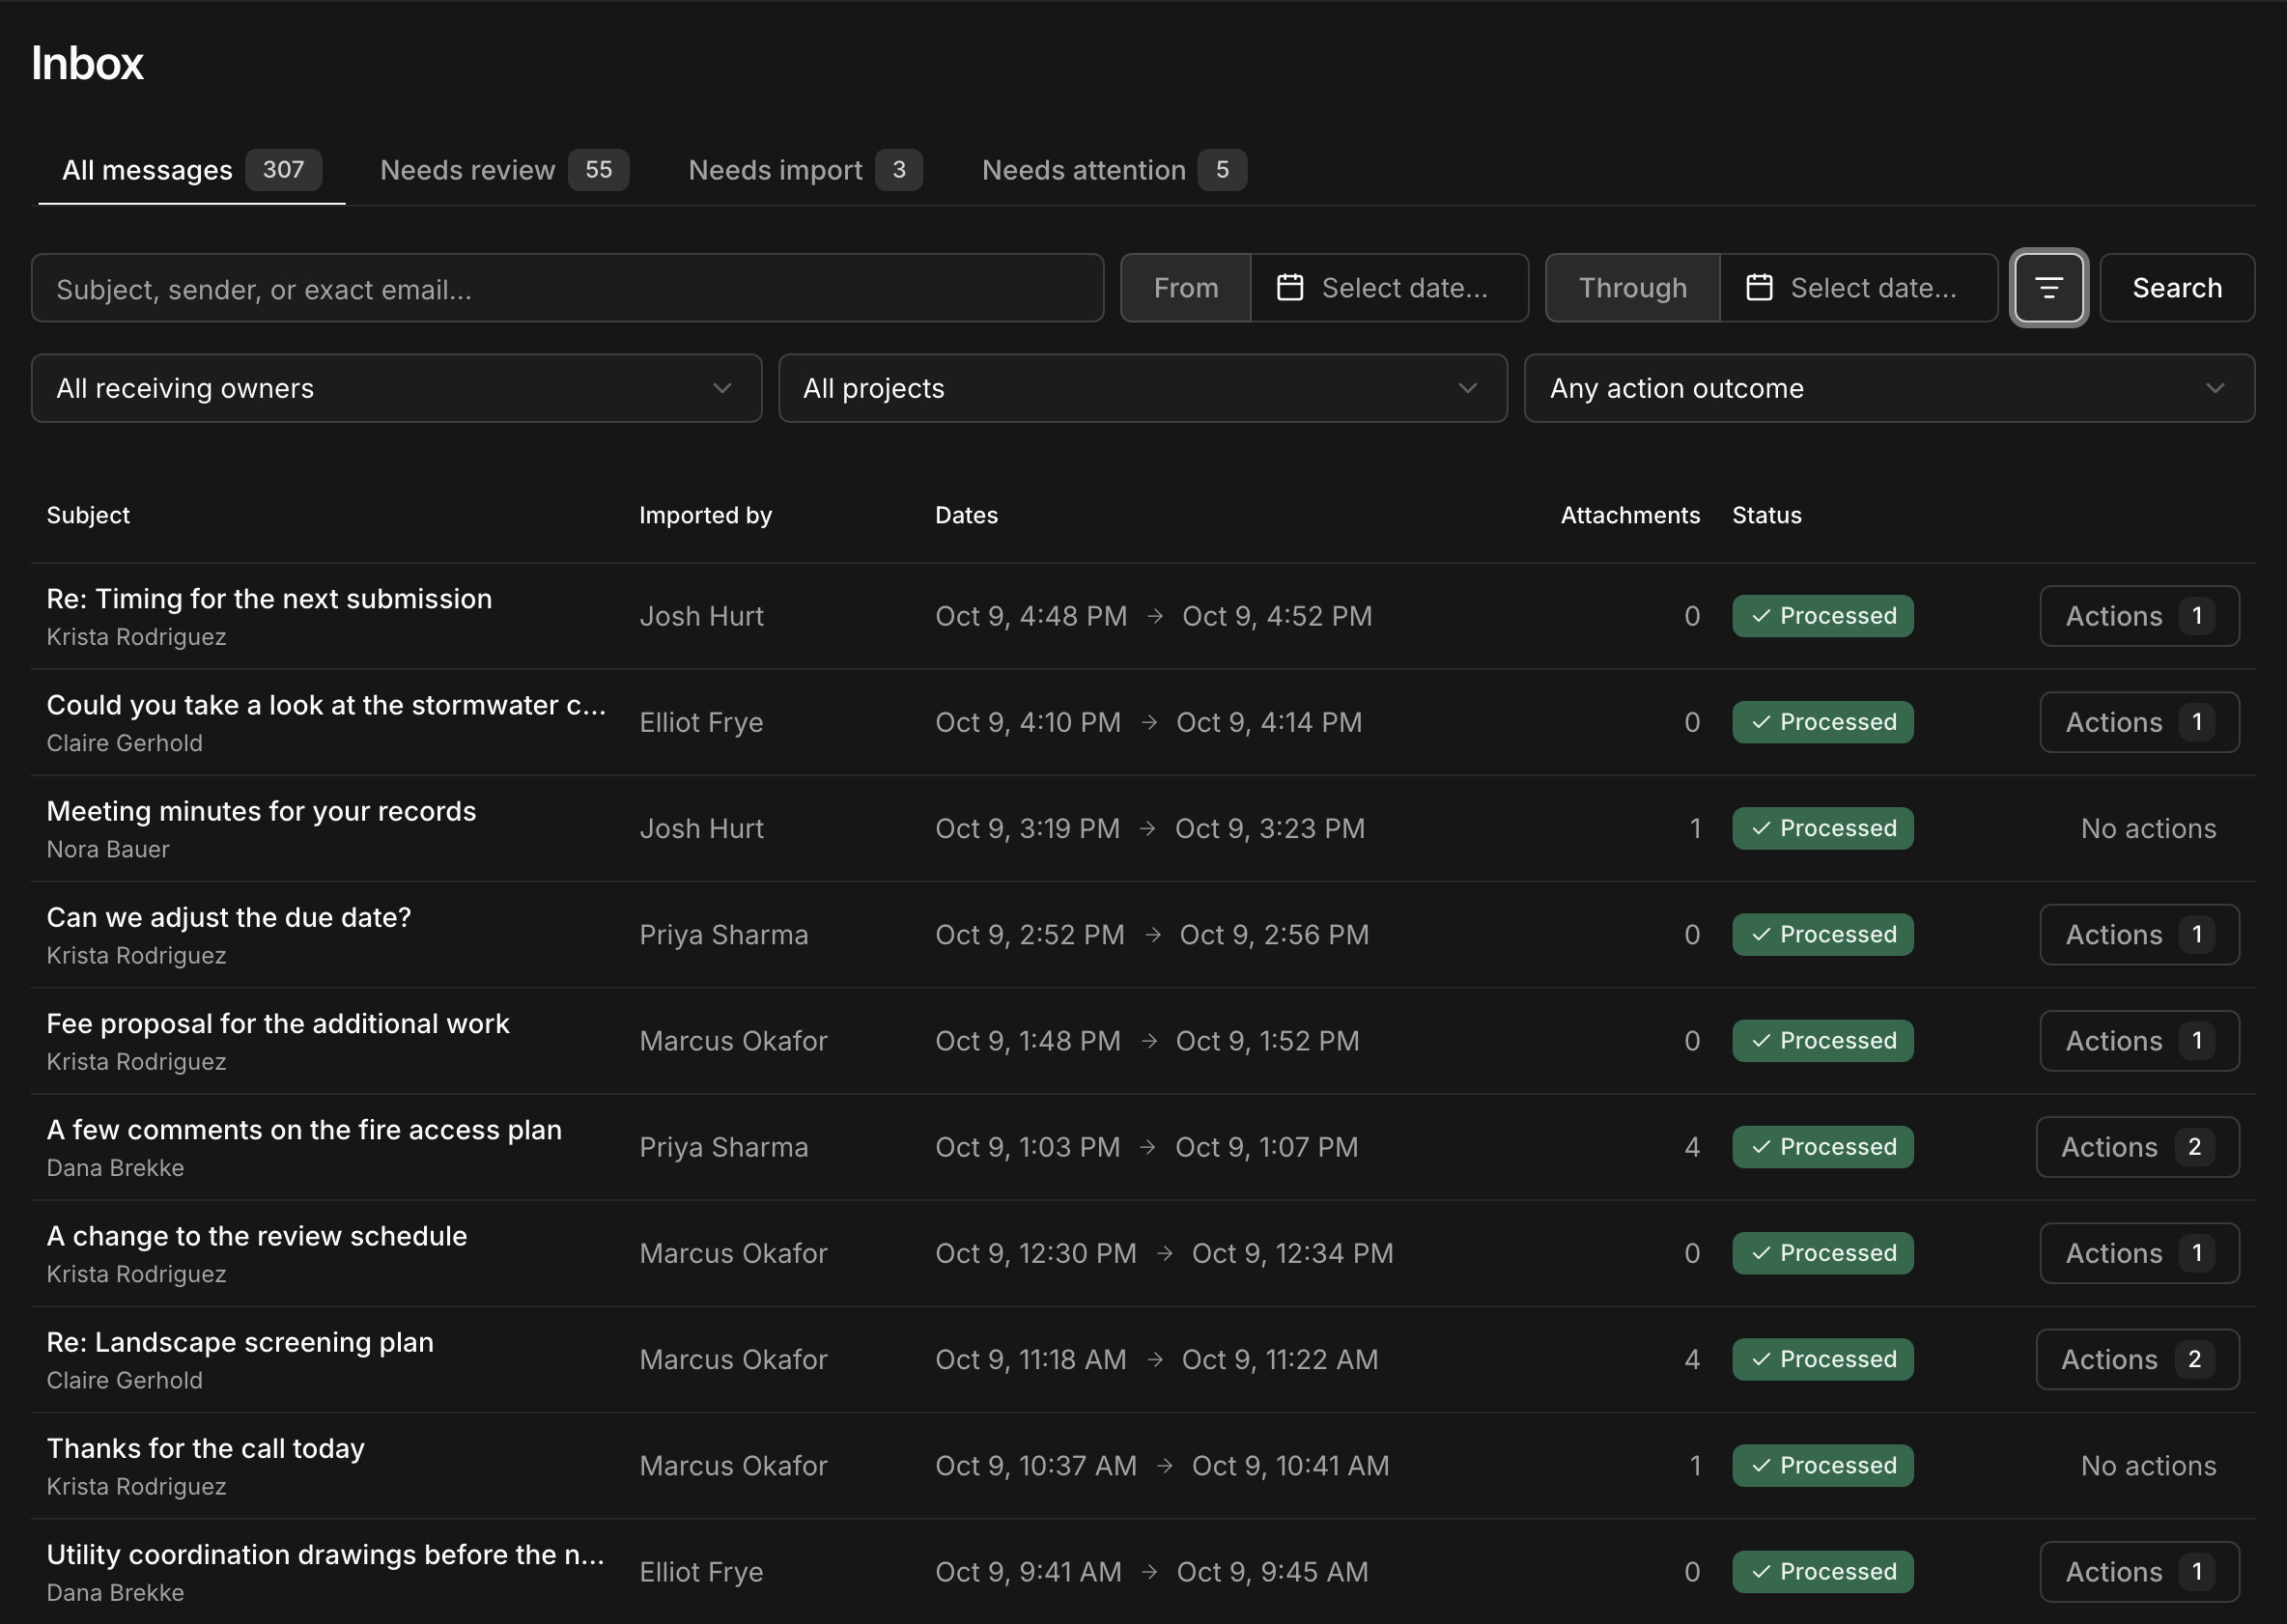Click the From label of the date range
This screenshot has width=2287, height=1624.
pos(1186,288)
